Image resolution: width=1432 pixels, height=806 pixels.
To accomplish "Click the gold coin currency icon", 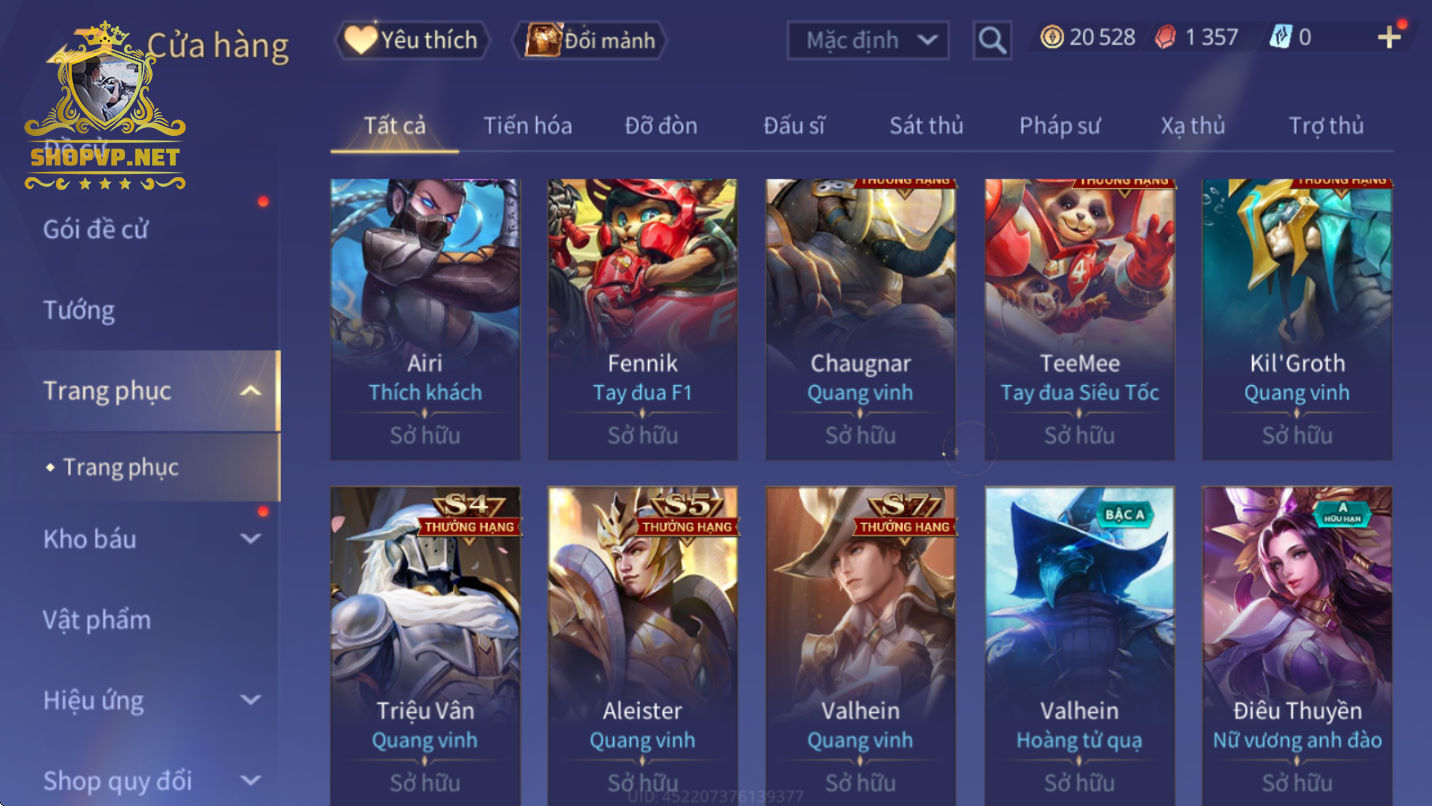I will (1052, 37).
